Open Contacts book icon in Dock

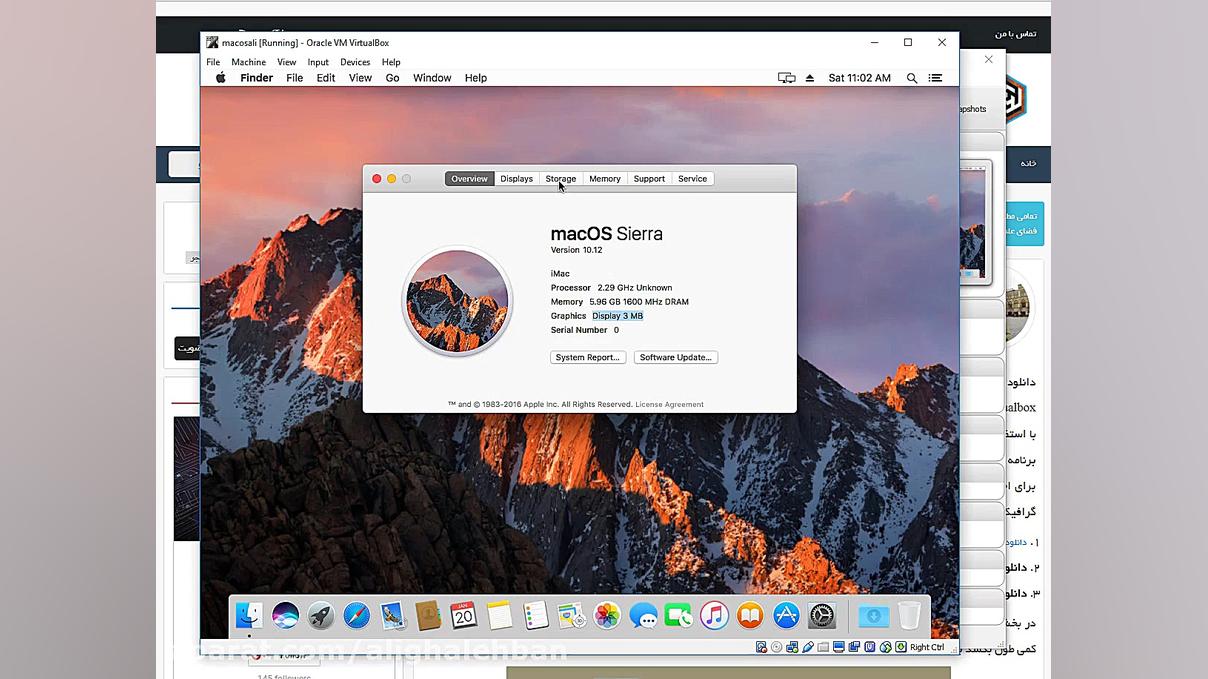[428, 615]
